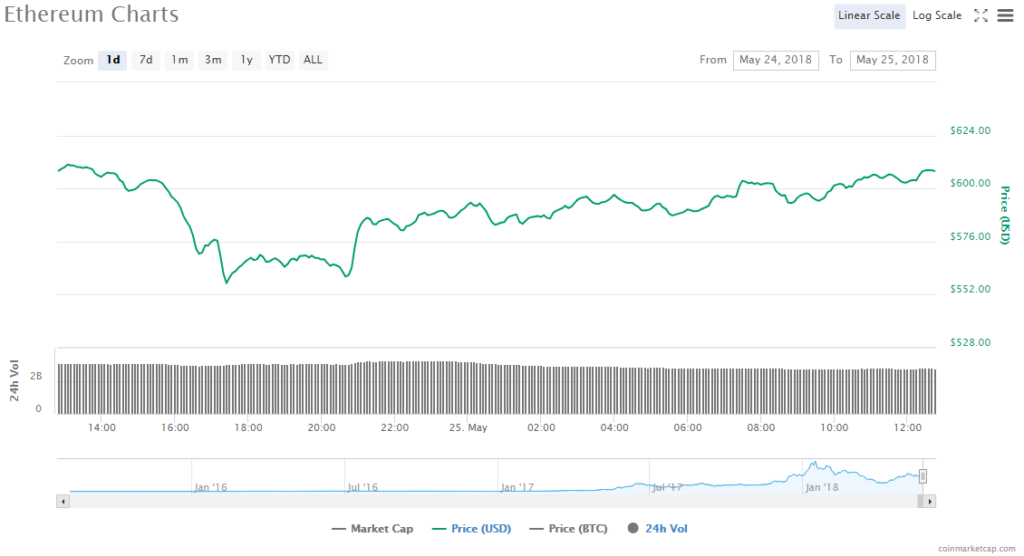
Task: Set zoom to 1m
Action: 179,60
